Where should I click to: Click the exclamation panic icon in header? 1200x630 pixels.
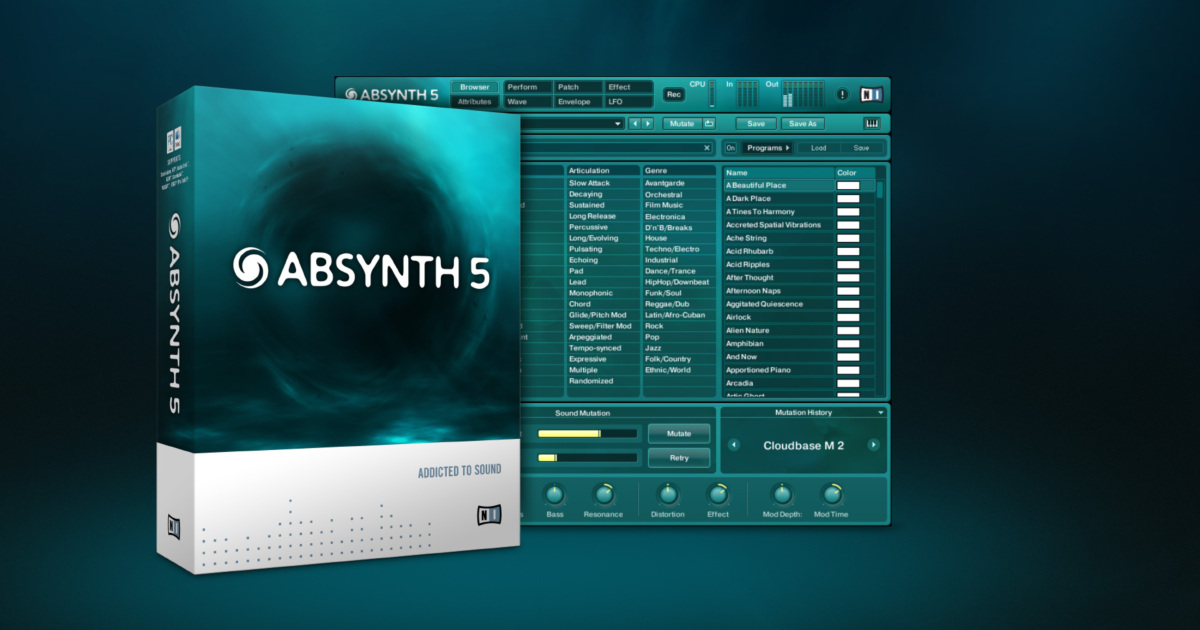click(842, 95)
